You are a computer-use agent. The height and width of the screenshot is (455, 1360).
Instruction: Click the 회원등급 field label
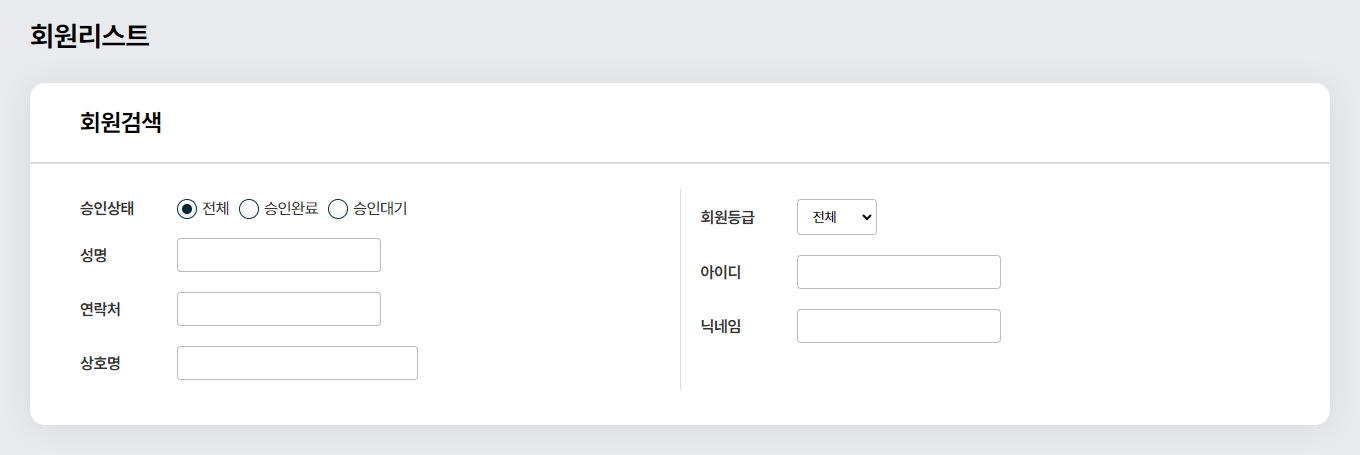point(727,217)
